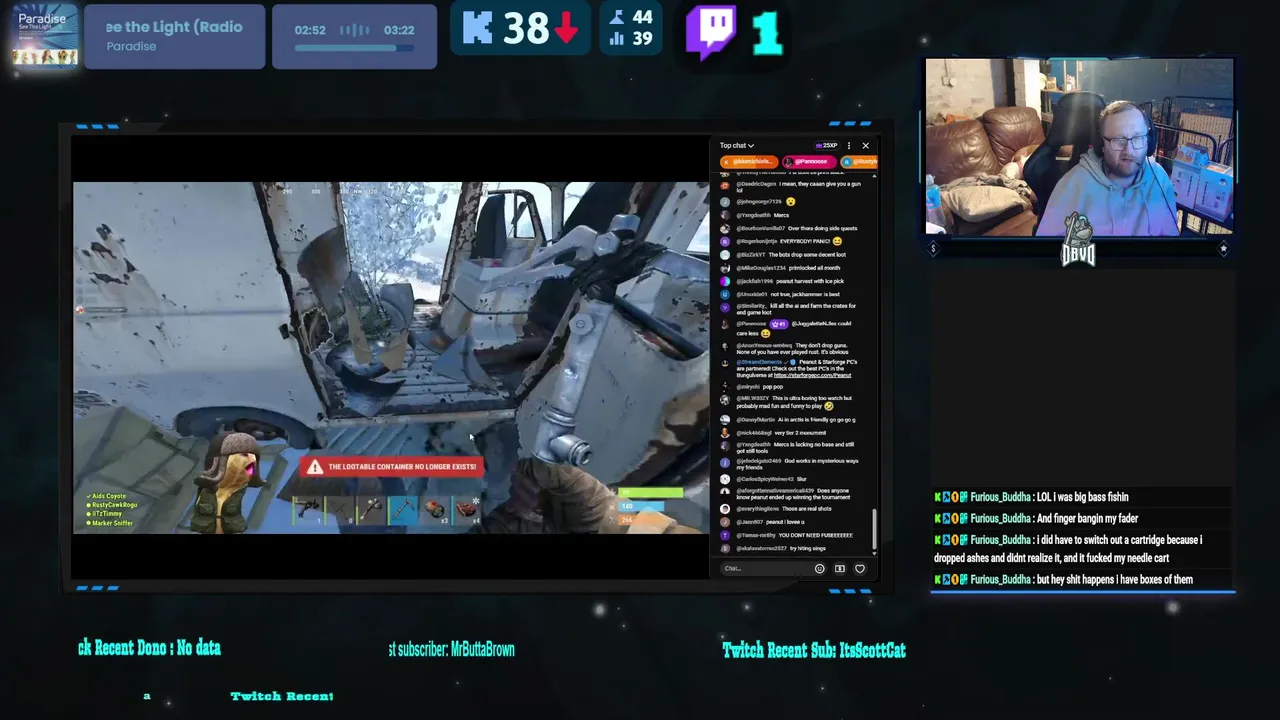The image size is (1280, 720).
Task: Click the blue 140 hydration bar
Action: point(643,507)
